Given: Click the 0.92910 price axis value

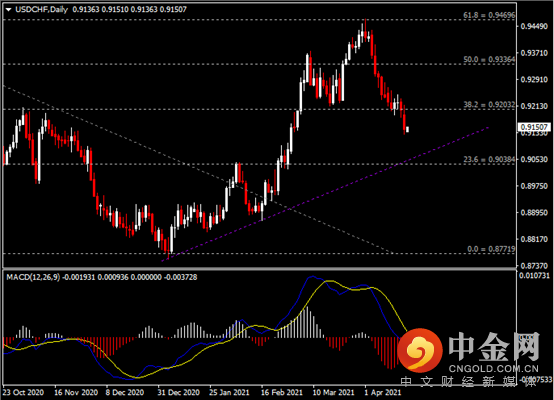Looking at the screenshot, I should click(x=534, y=80).
